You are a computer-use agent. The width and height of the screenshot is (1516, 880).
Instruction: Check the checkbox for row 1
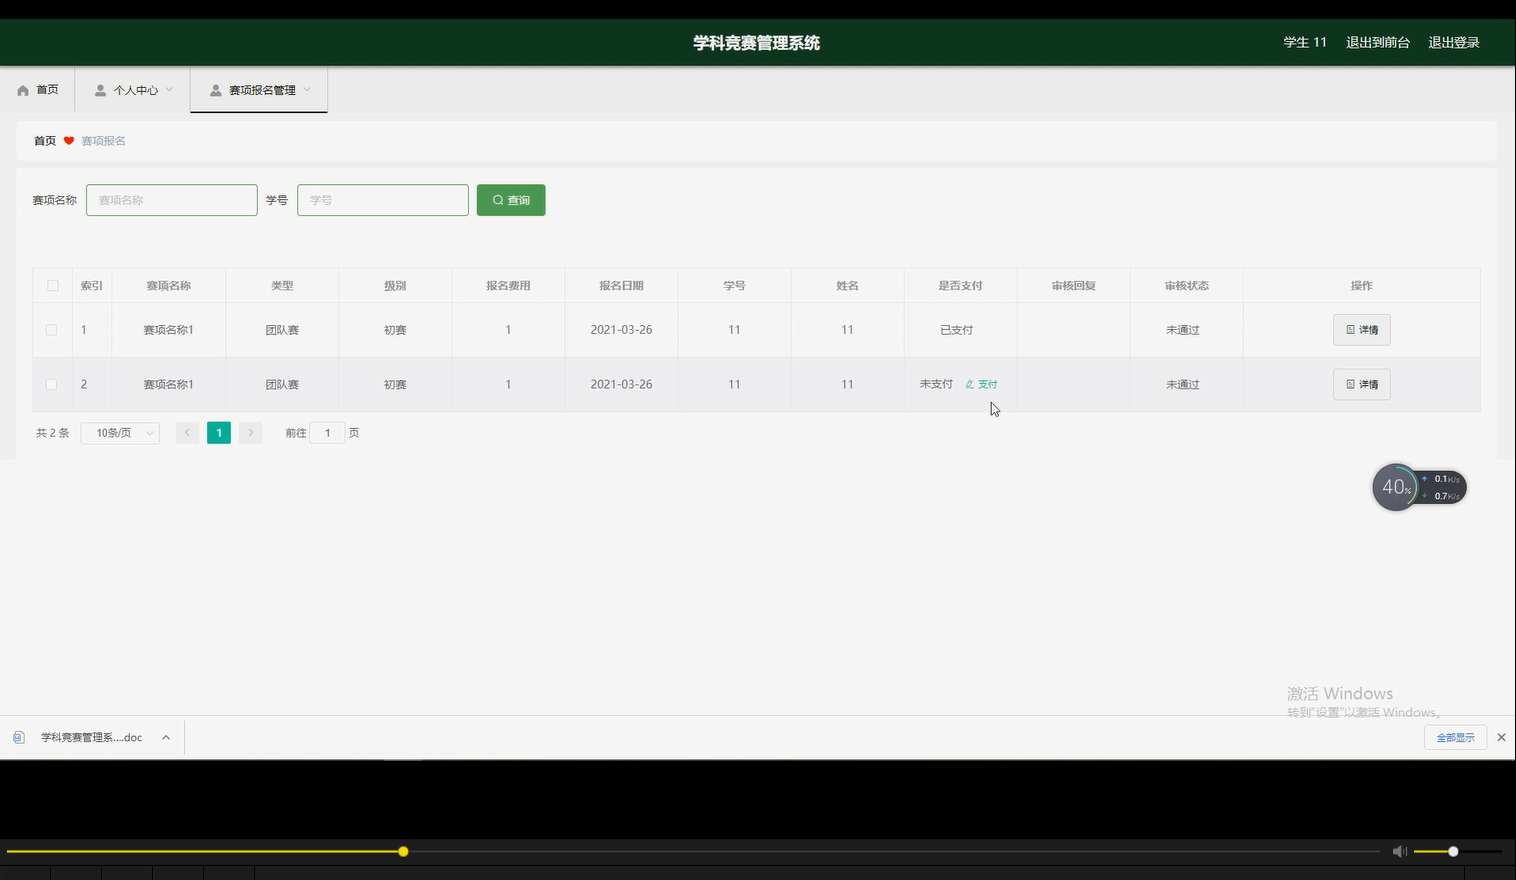point(52,330)
